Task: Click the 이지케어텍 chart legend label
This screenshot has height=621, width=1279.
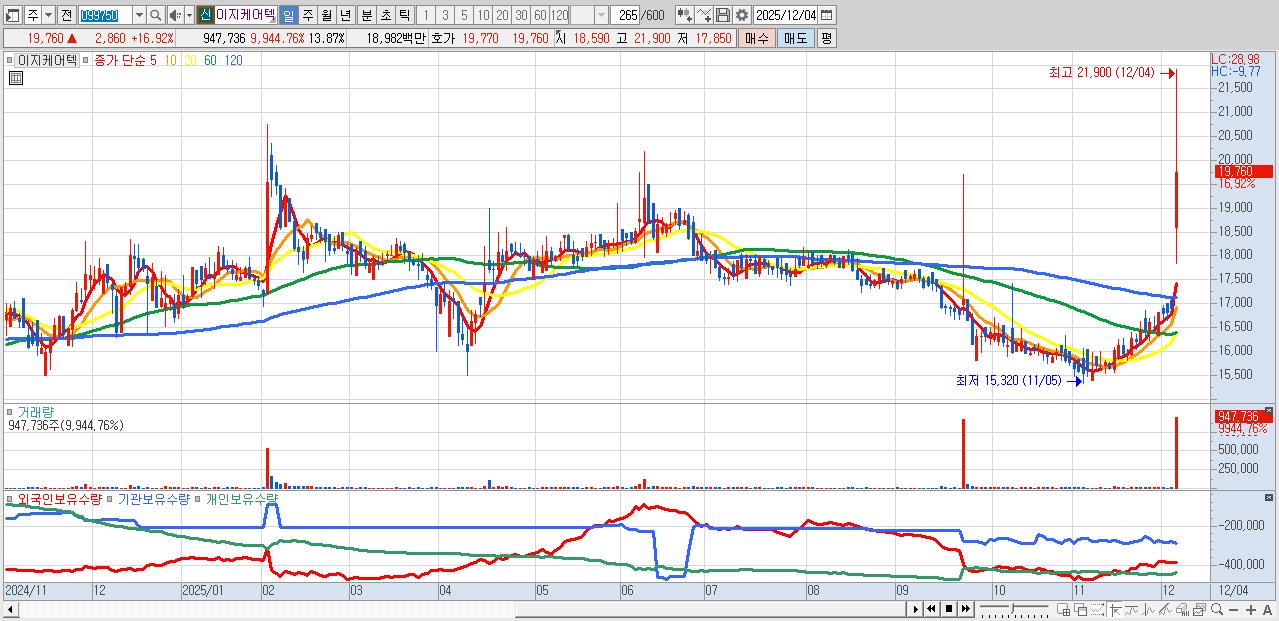Action: [x=47, y=60]
